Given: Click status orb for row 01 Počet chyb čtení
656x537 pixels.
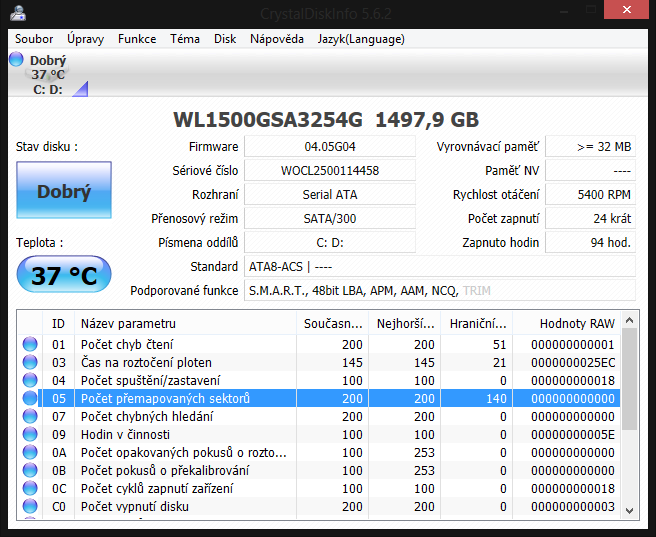Looking at the screenshot, I should [x=30, y=345].
